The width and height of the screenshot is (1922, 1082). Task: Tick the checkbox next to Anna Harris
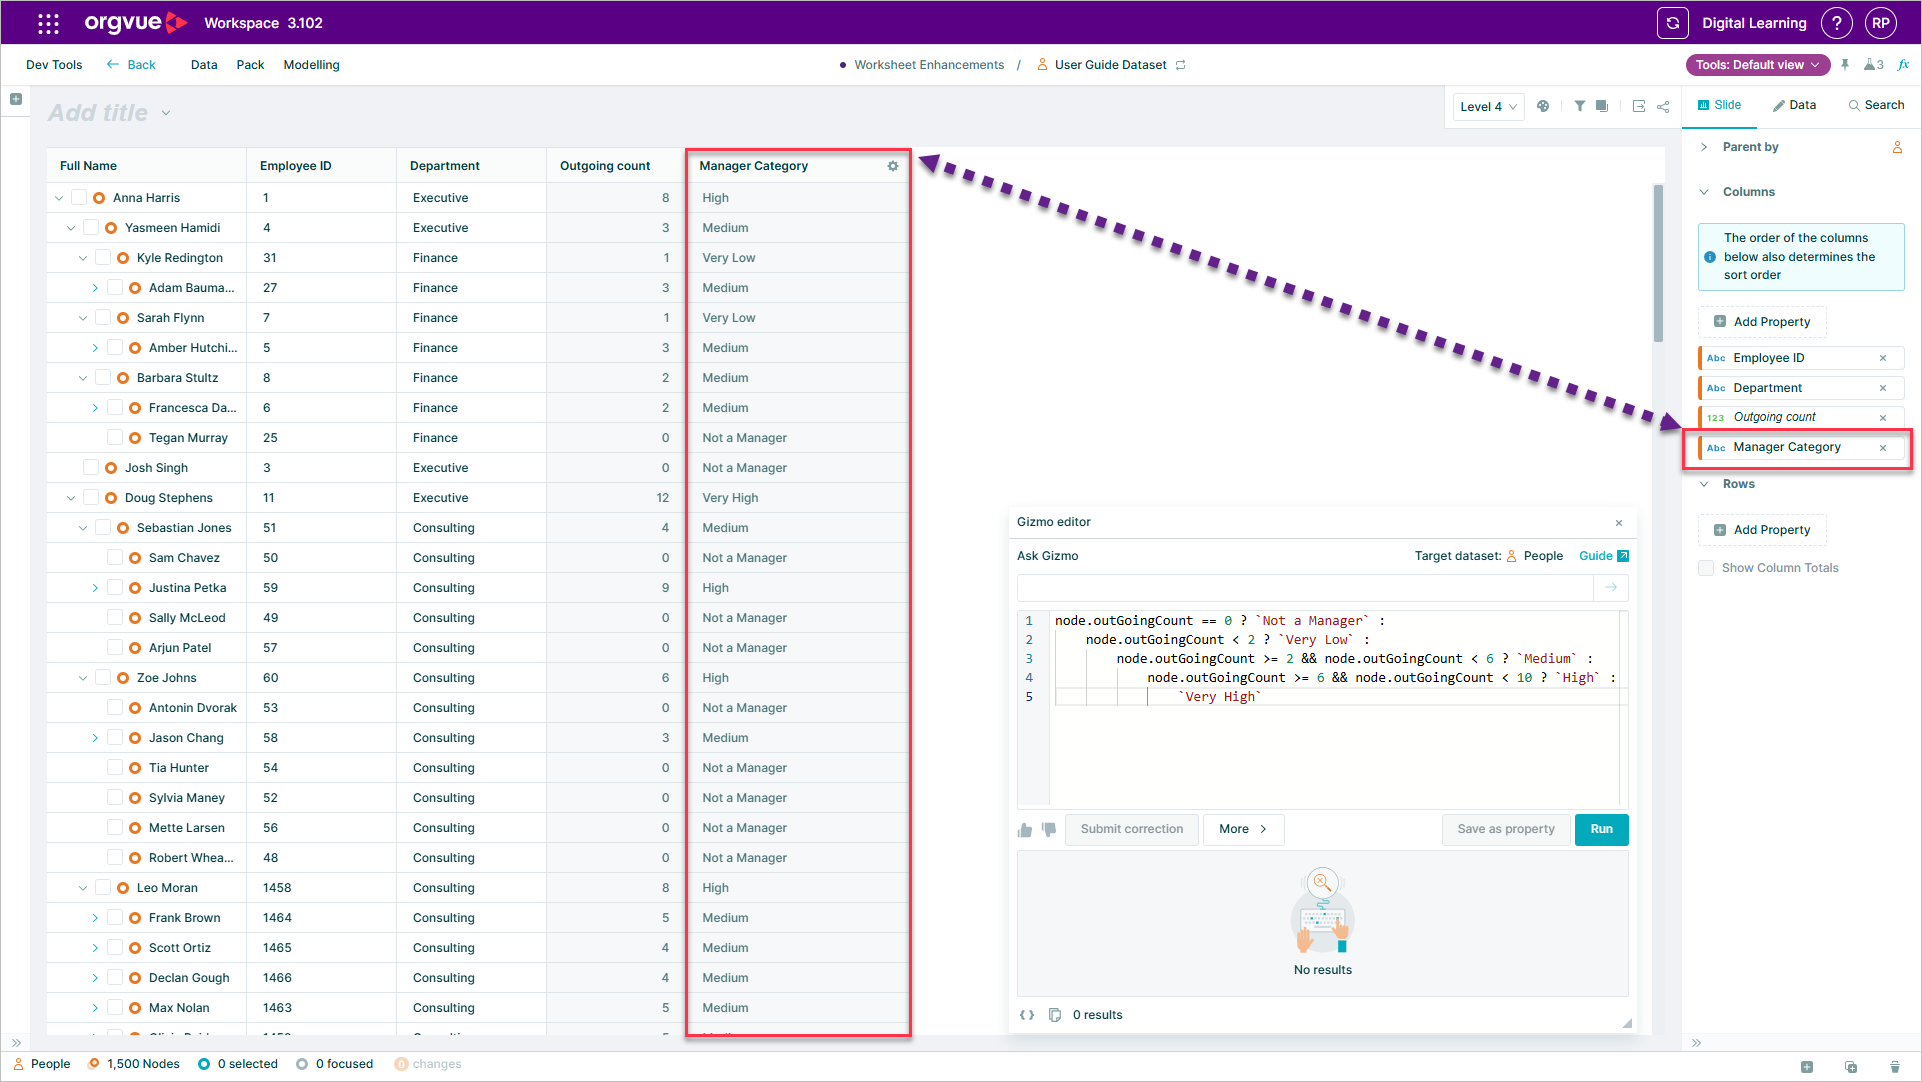(79, 198)
